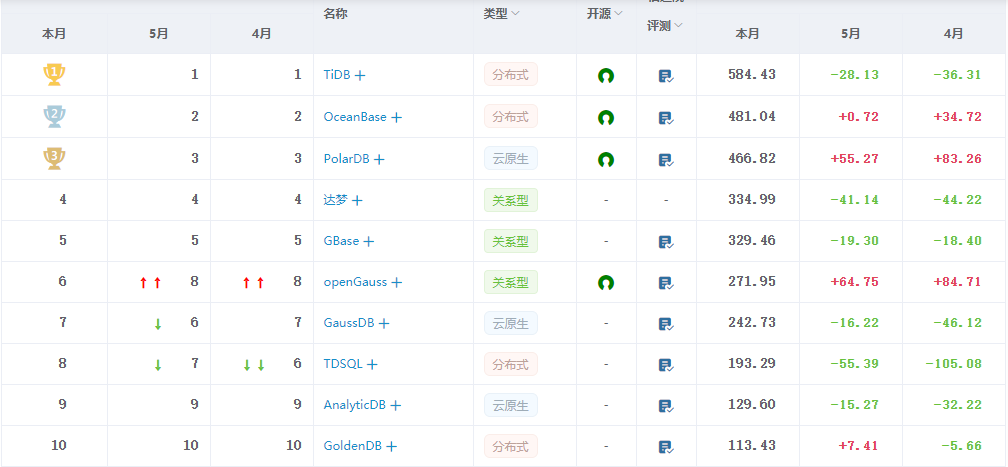Viewport: 1008px width, 467px height.
Task: Click openGauss's open-source icon
Action: point(606,282)
